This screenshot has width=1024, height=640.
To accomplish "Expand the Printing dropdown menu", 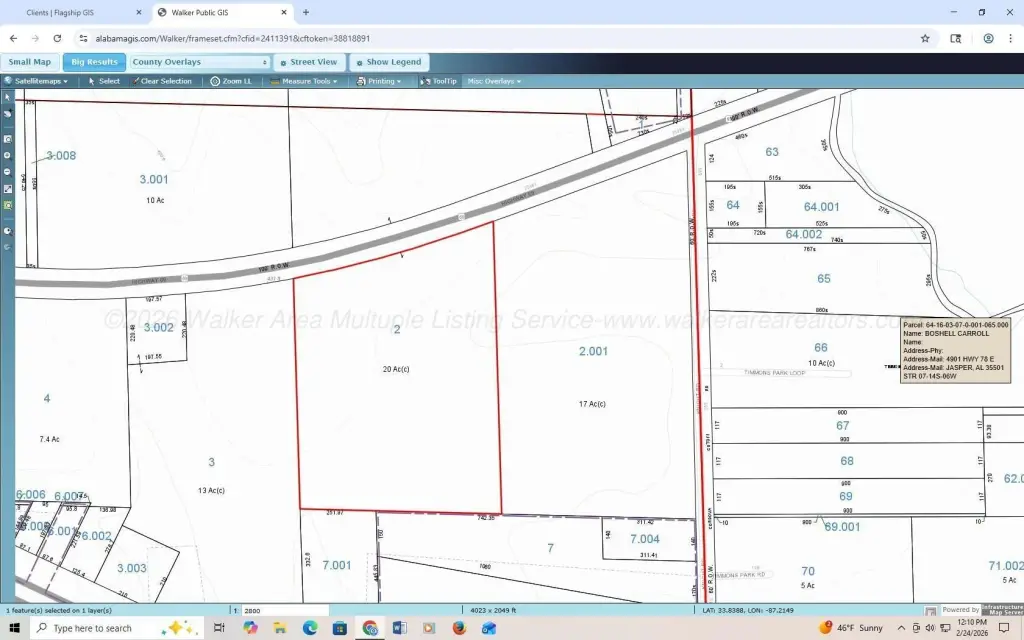I will (x=385, y=81).
